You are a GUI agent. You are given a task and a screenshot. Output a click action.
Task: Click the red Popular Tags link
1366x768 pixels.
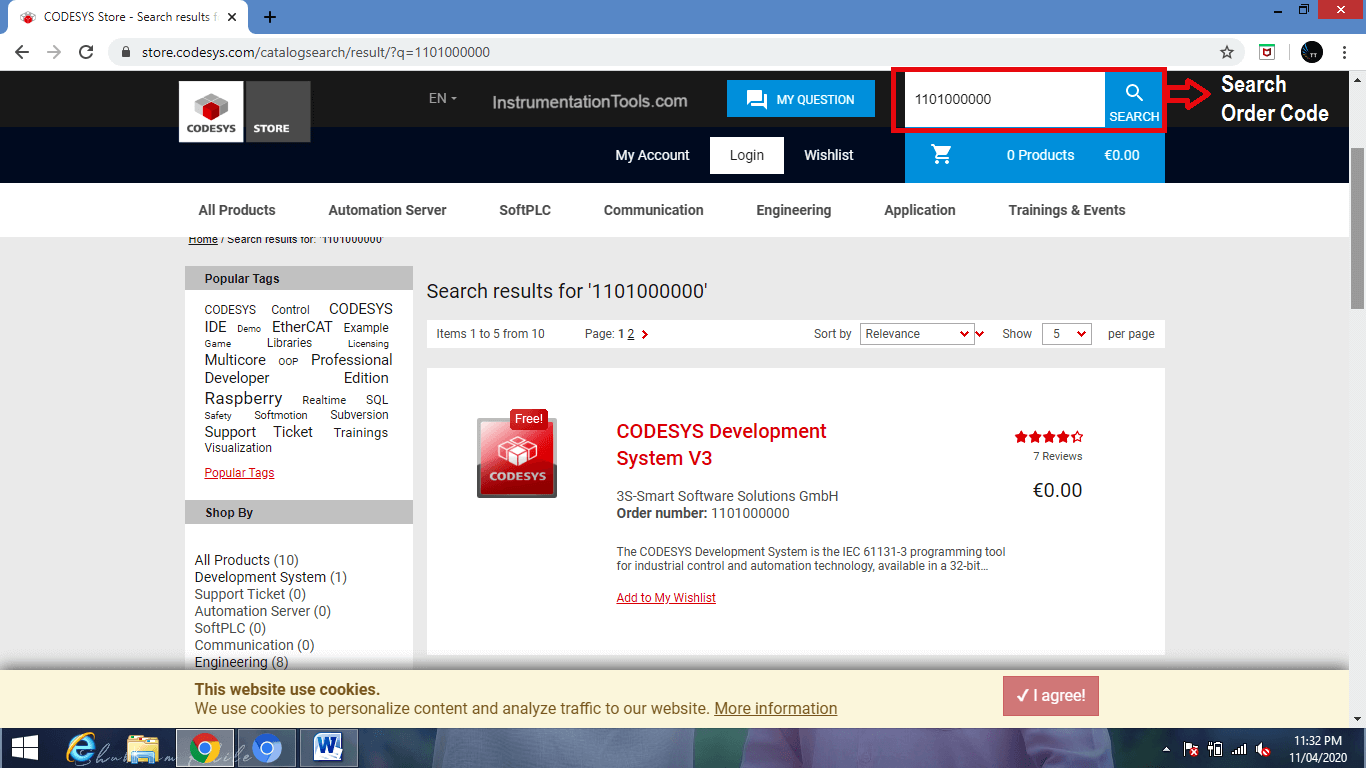239,473
